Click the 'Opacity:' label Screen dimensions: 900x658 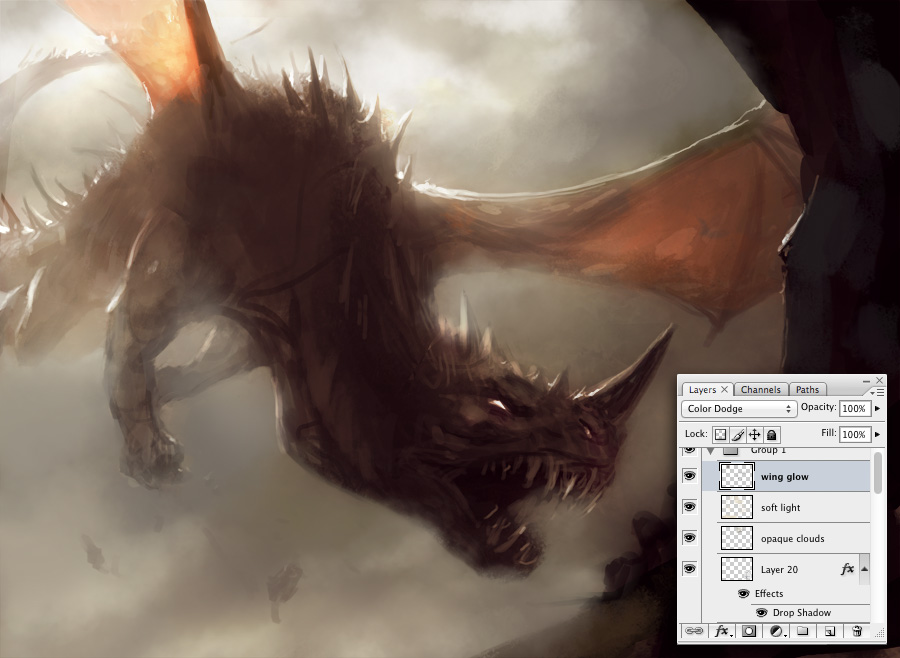(x=818, y=407)
